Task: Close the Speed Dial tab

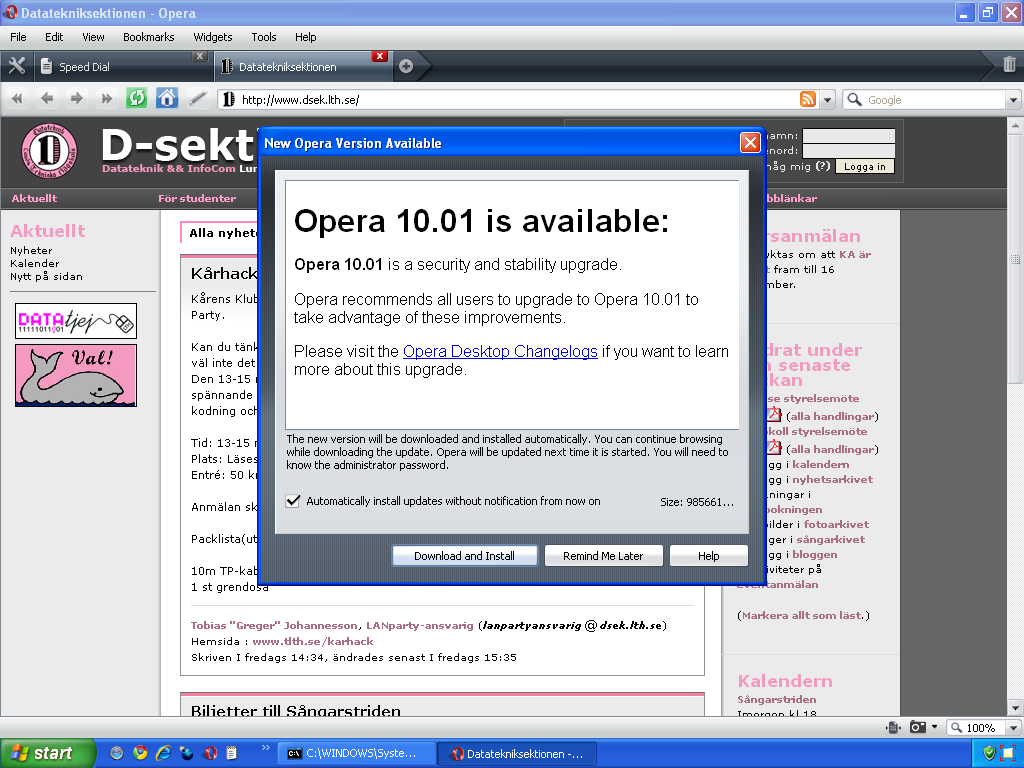Action: [200, 56]
